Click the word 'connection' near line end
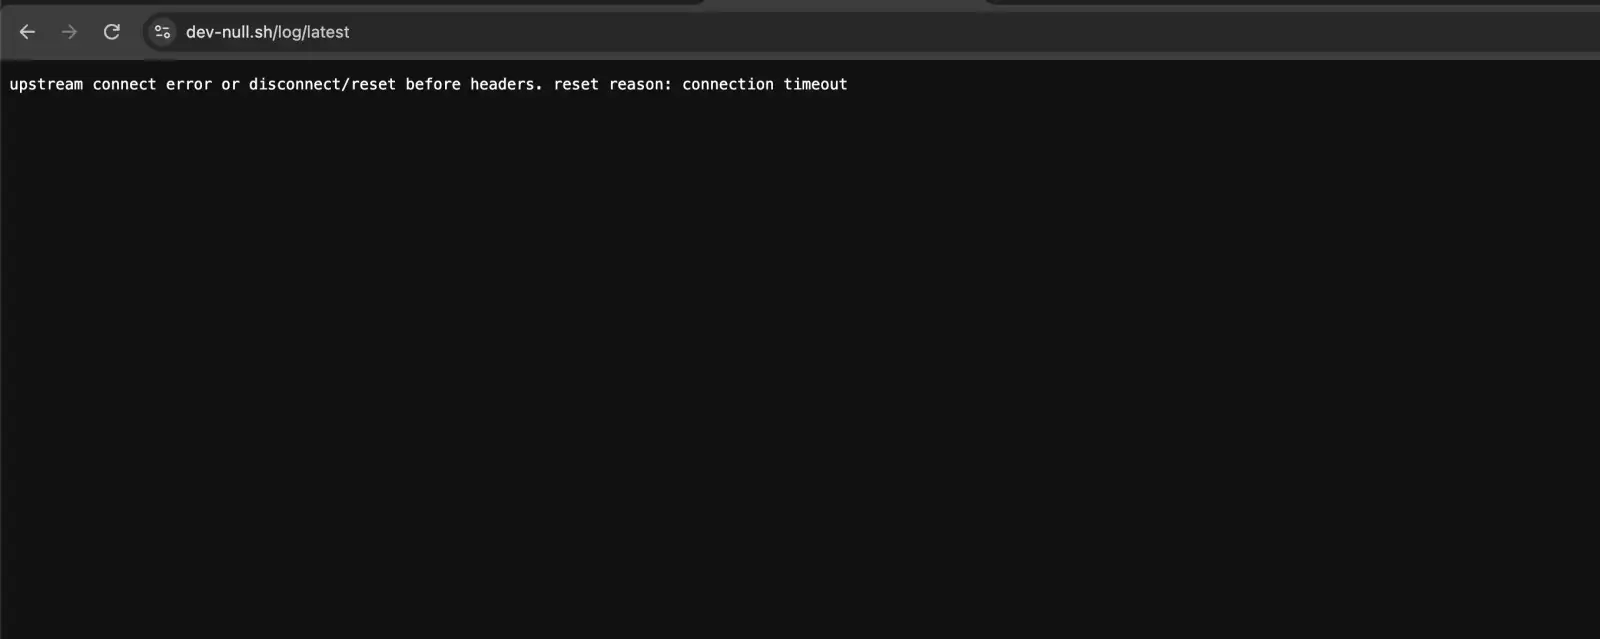 click(728, 84)
